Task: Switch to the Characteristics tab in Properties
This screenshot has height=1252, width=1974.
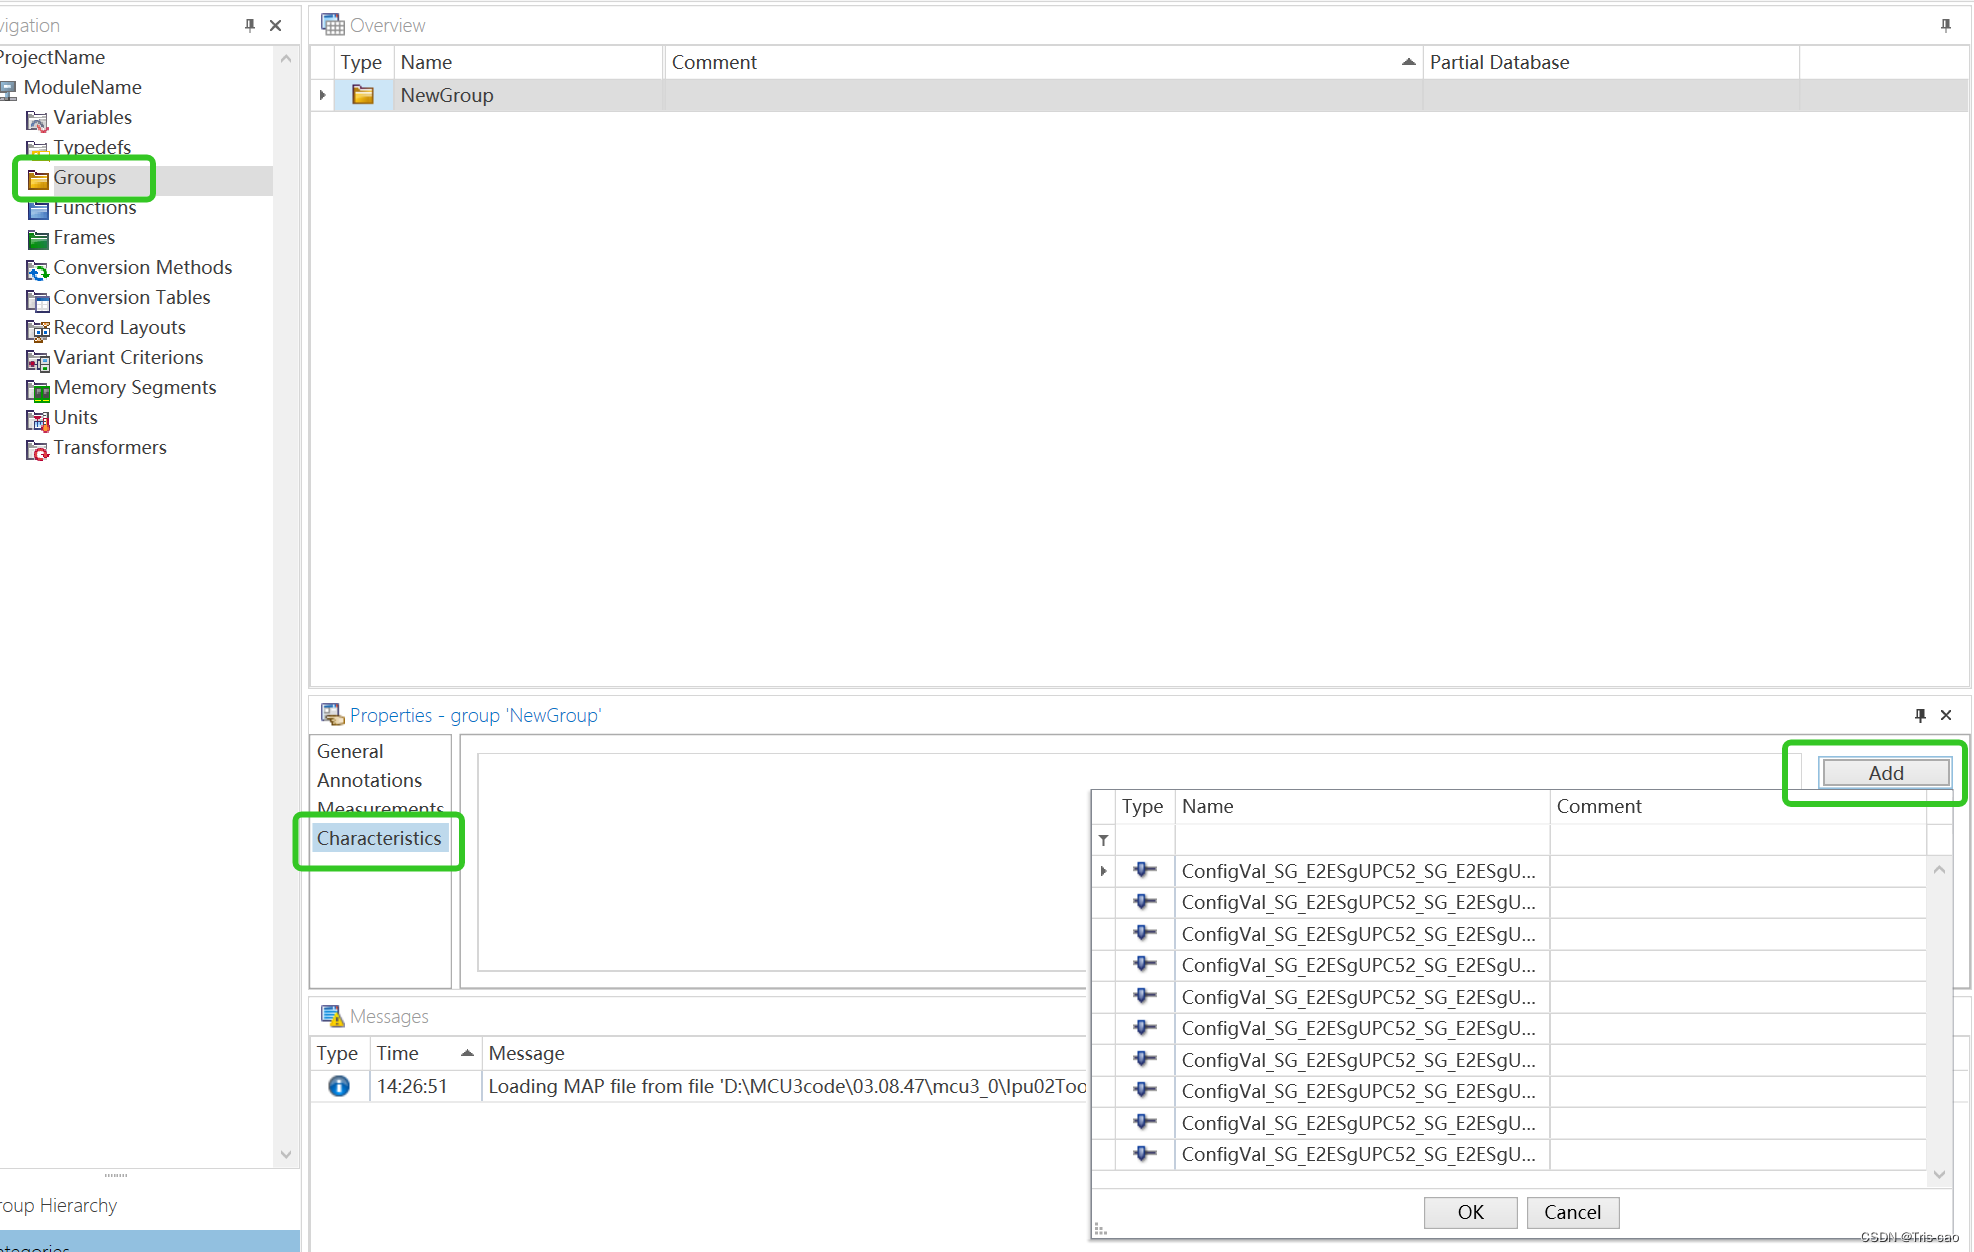Action: (x=379, y=838)
